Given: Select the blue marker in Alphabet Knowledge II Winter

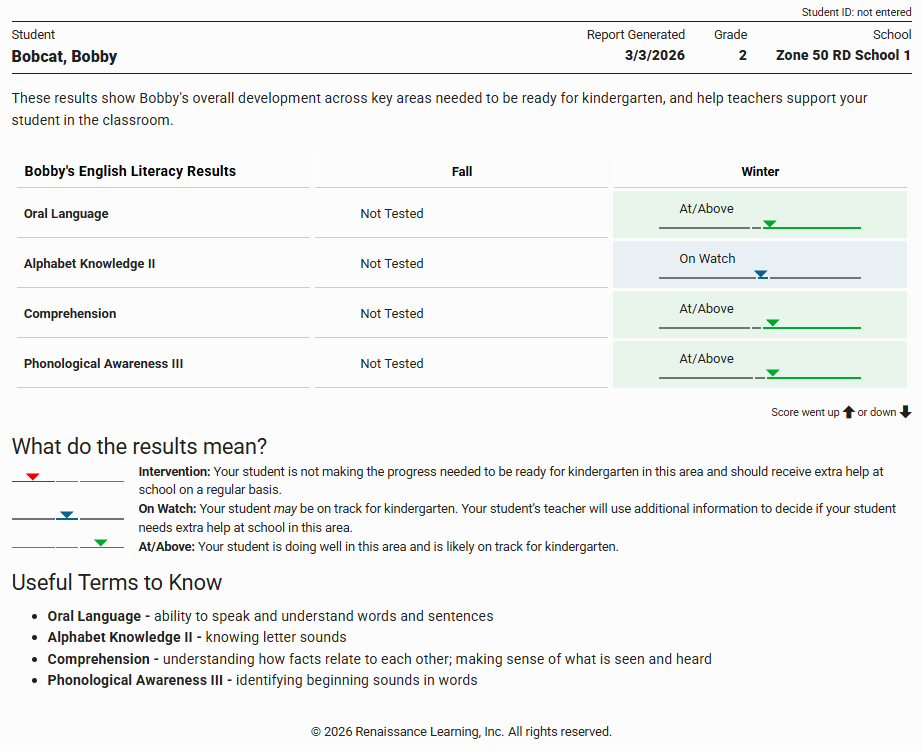Looking at the screenshot, I should tap(761, 274).
